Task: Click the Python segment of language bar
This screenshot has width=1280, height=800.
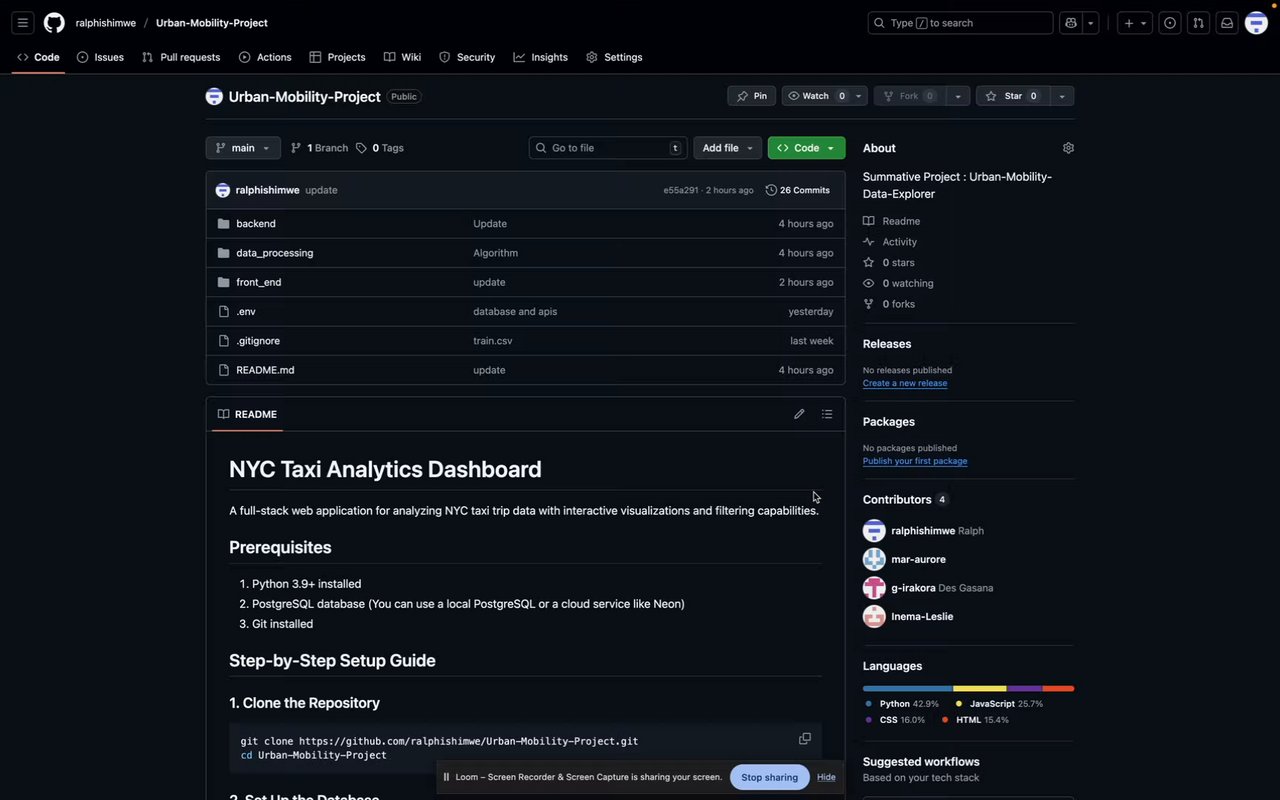Action: pyautogui.click(x=908, y=689)
